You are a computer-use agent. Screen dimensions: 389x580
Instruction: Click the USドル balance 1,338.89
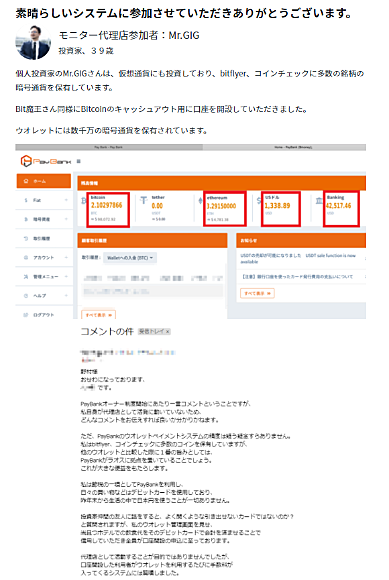click(277, 206)
